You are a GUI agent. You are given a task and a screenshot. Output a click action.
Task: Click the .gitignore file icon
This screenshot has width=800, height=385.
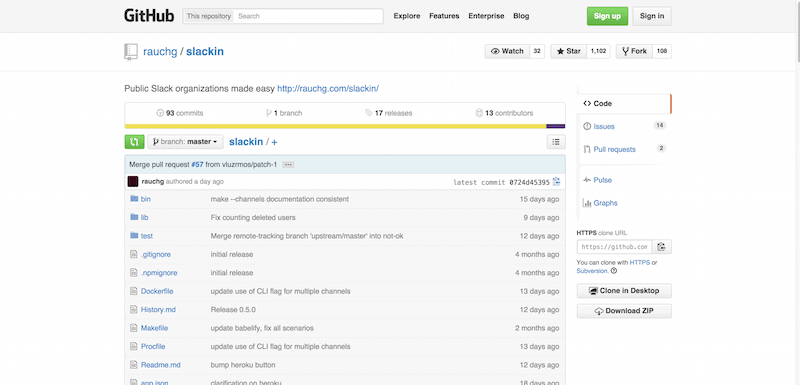134,254
